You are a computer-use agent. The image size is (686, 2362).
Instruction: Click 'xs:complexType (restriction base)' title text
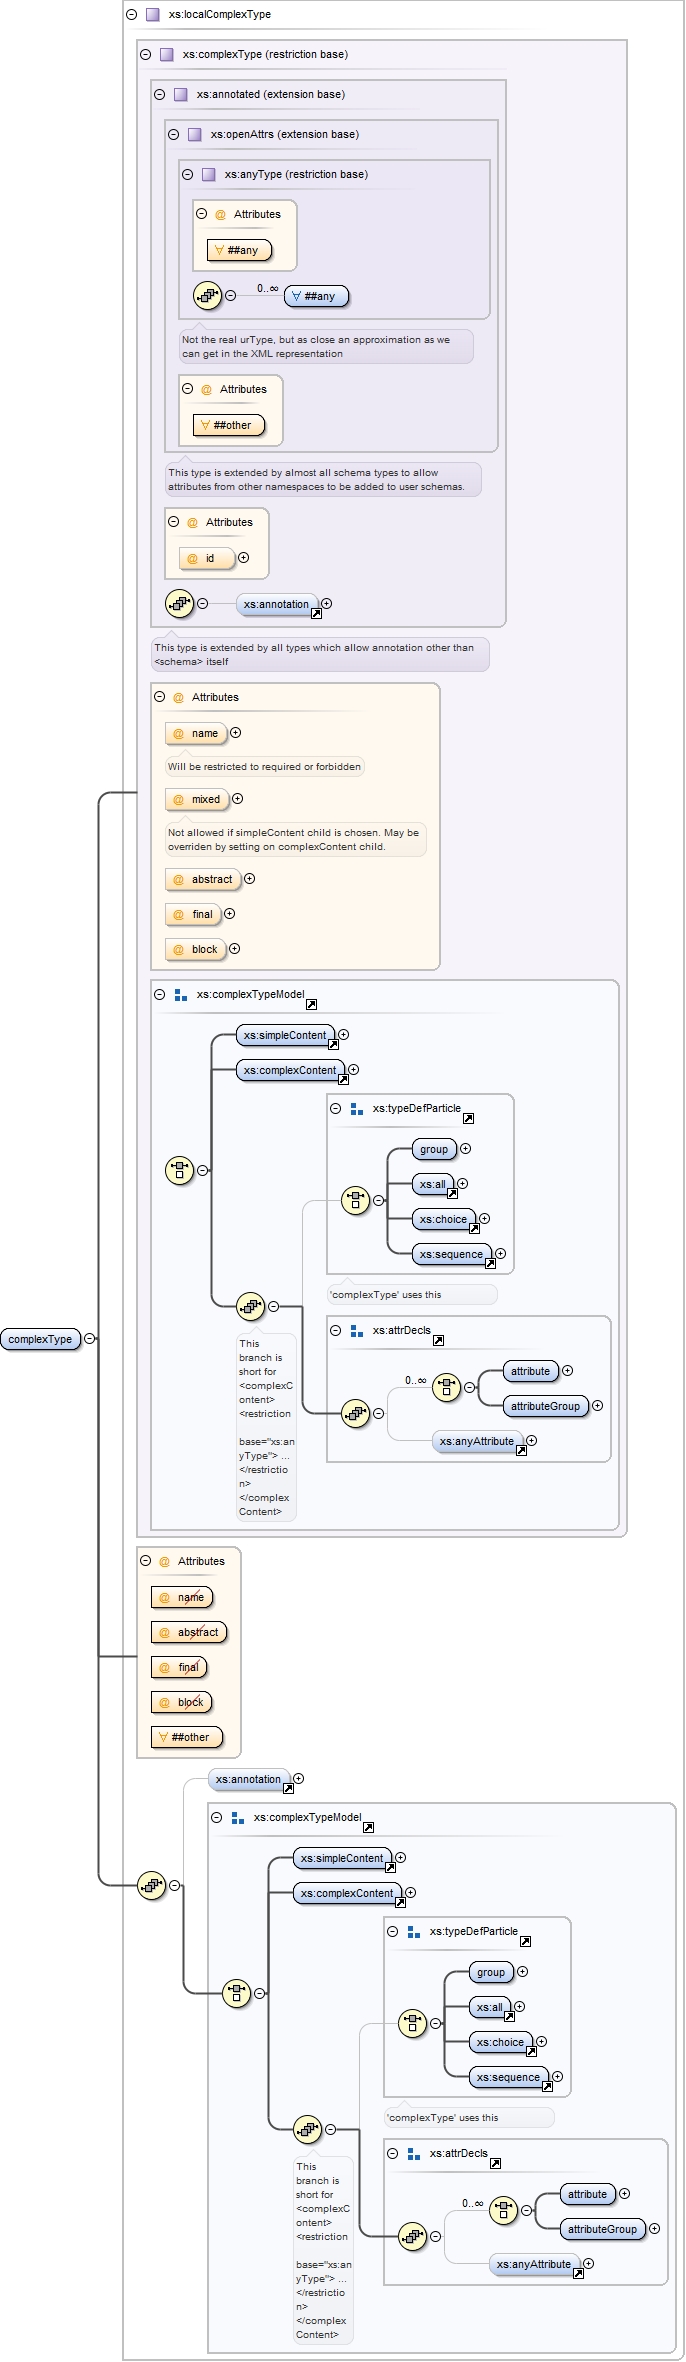pos(266,55)
